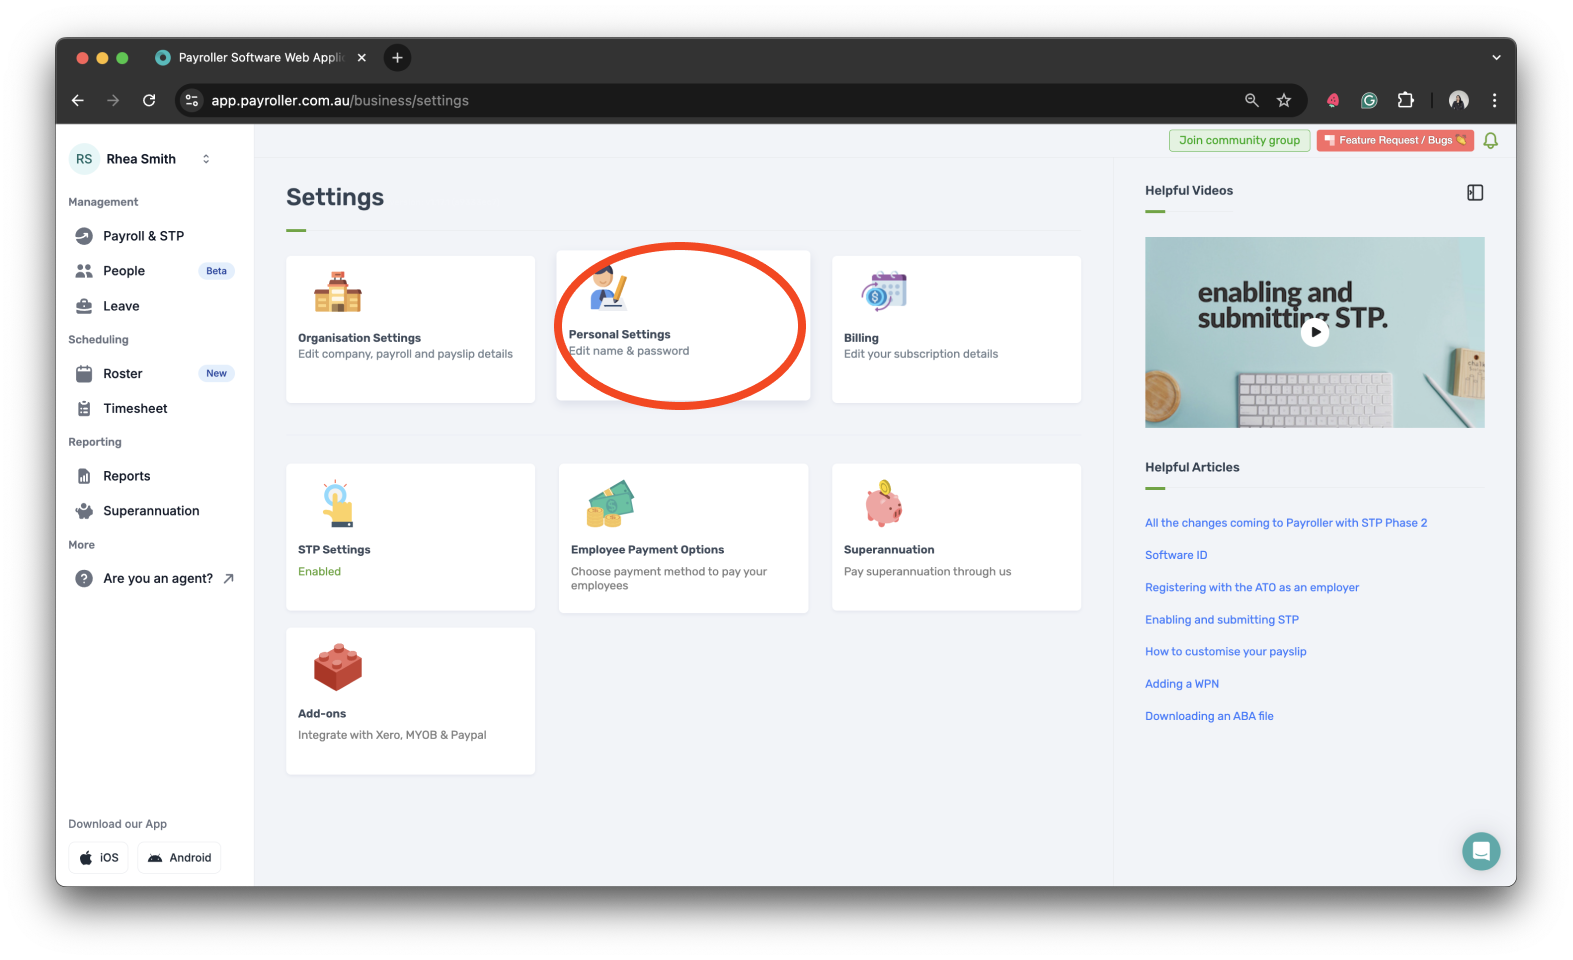1573x960 pixels.
Task: Click the Superannuation piggy bank sidebar icon
Action: coord(84,511)
